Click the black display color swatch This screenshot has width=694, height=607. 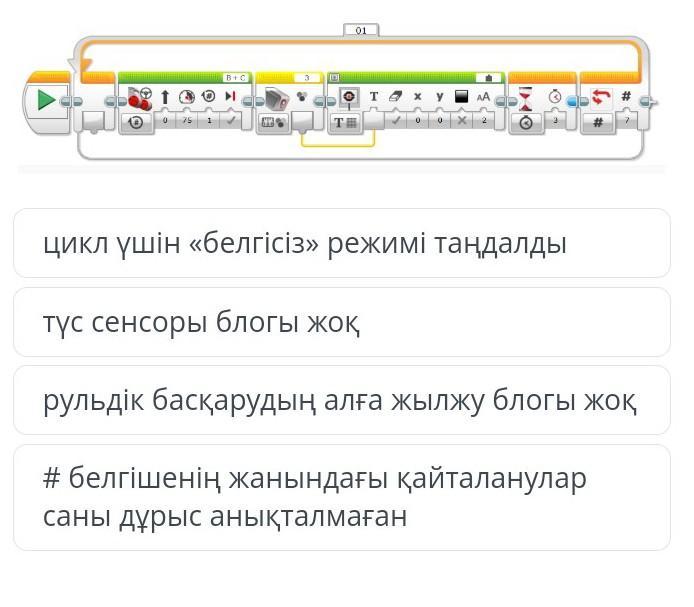point(462,97)
